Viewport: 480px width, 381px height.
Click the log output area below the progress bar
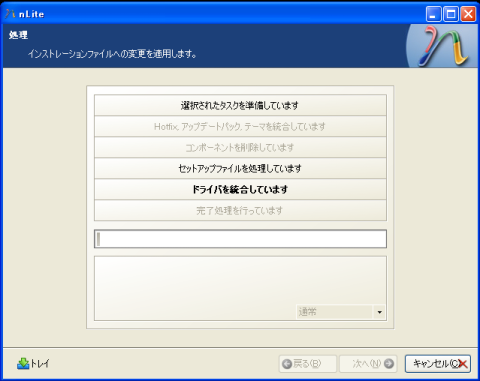240,288
